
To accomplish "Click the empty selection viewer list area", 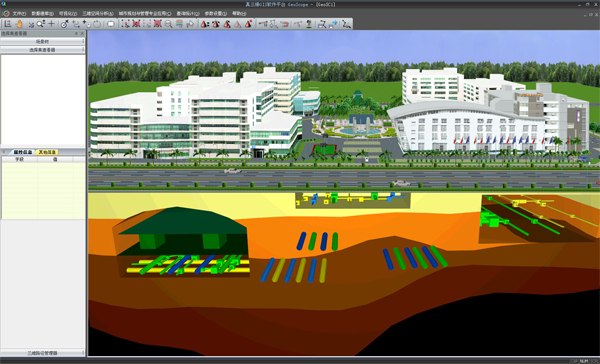I will coord(43,101).
